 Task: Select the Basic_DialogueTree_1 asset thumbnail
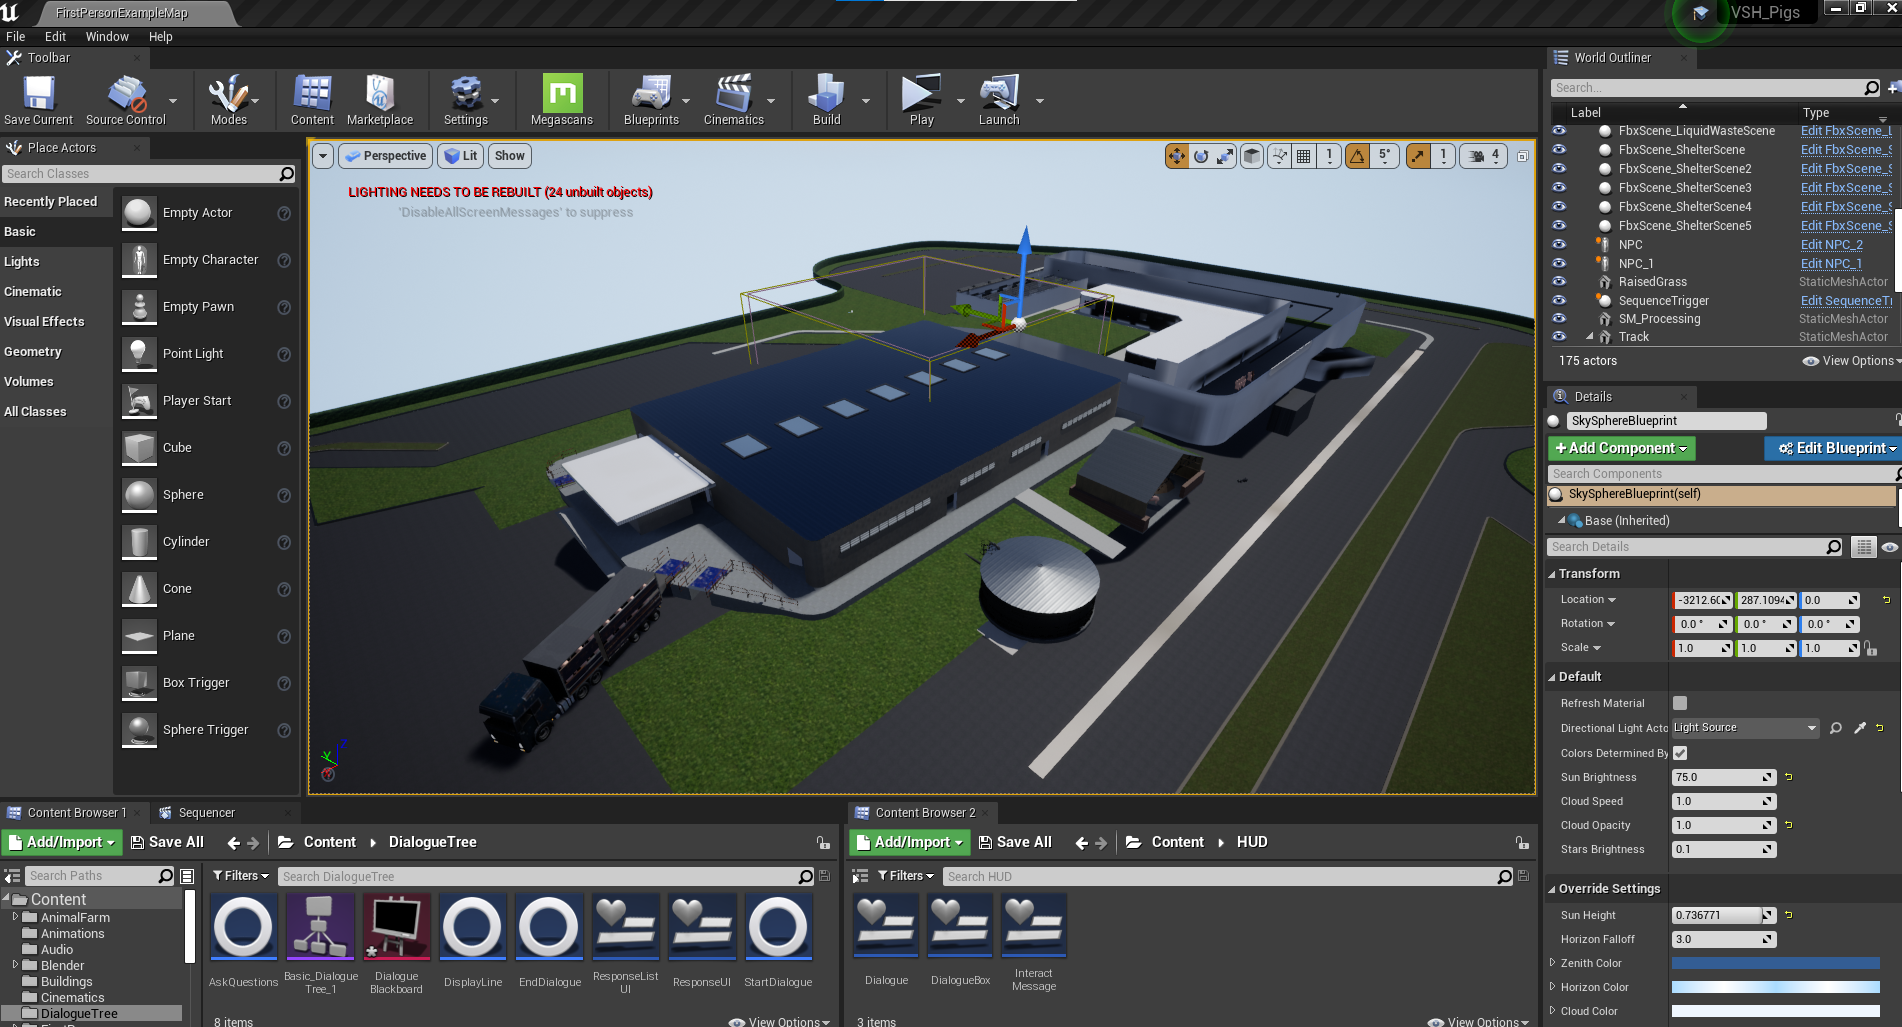[320, 927]
